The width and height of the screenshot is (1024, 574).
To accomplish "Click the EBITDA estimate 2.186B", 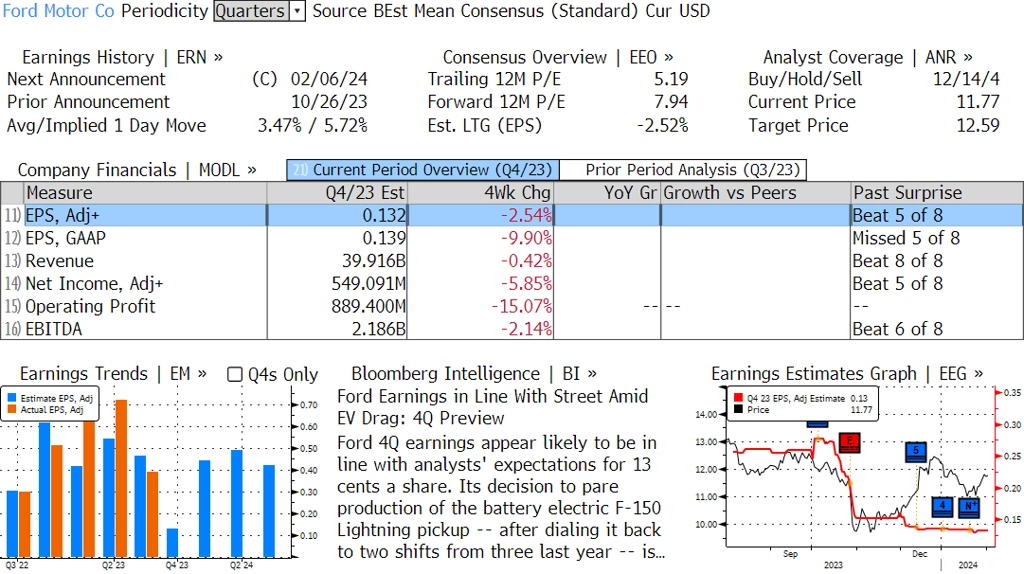I will tap(379, 329).
